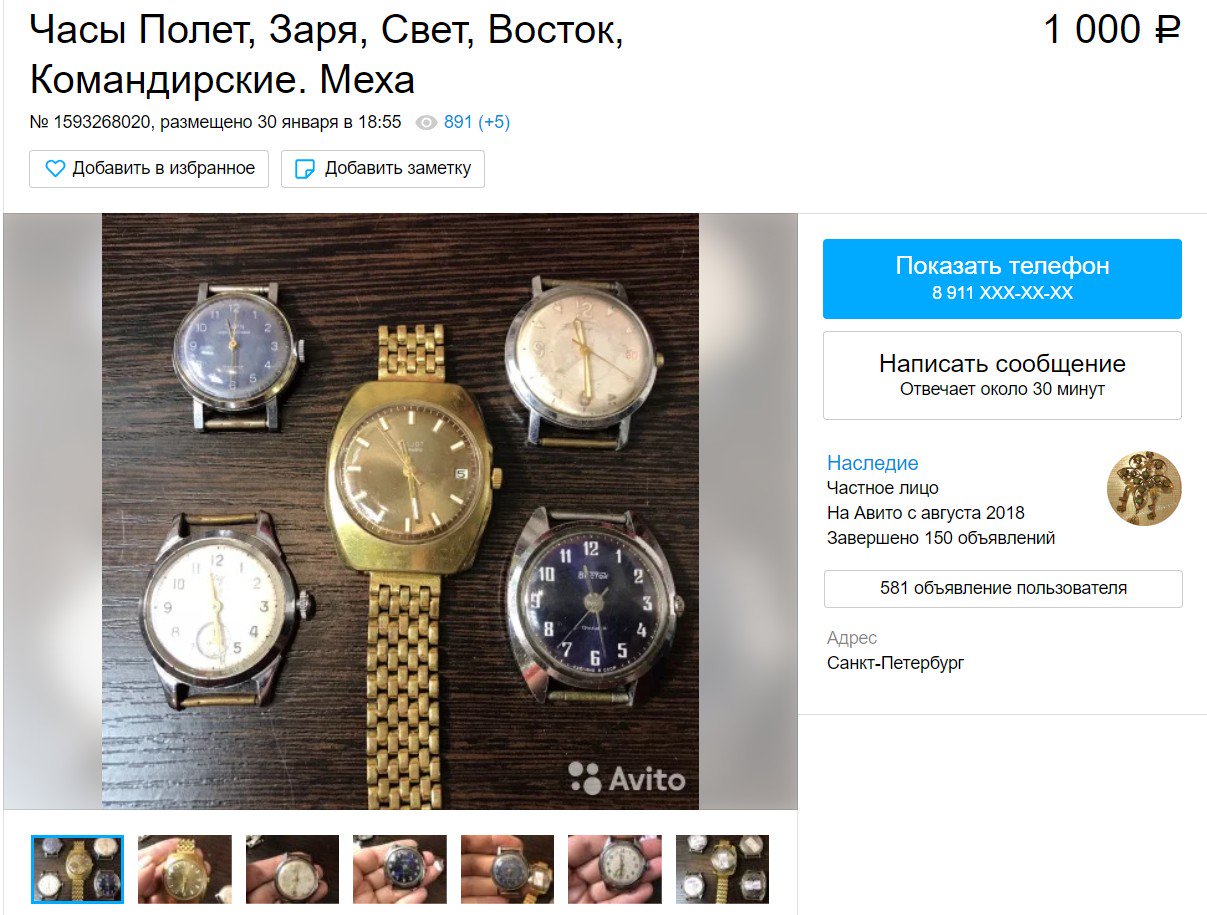The image size is (1207, 915).
Task: Add a note with Добавить заметку
Action: pyautogui.click(x=383, y=169)
